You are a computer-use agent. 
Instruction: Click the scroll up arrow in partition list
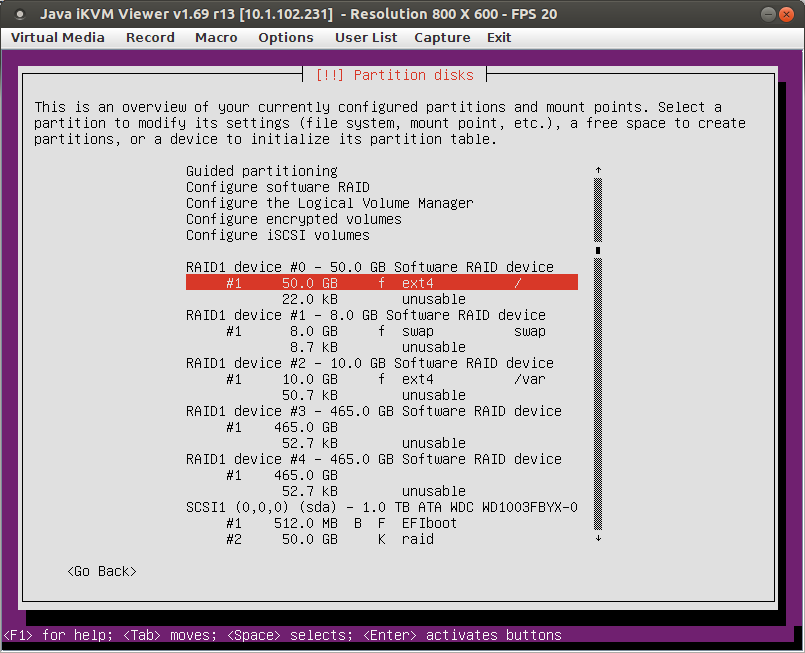pyautogui.click(x=598, y=170)
